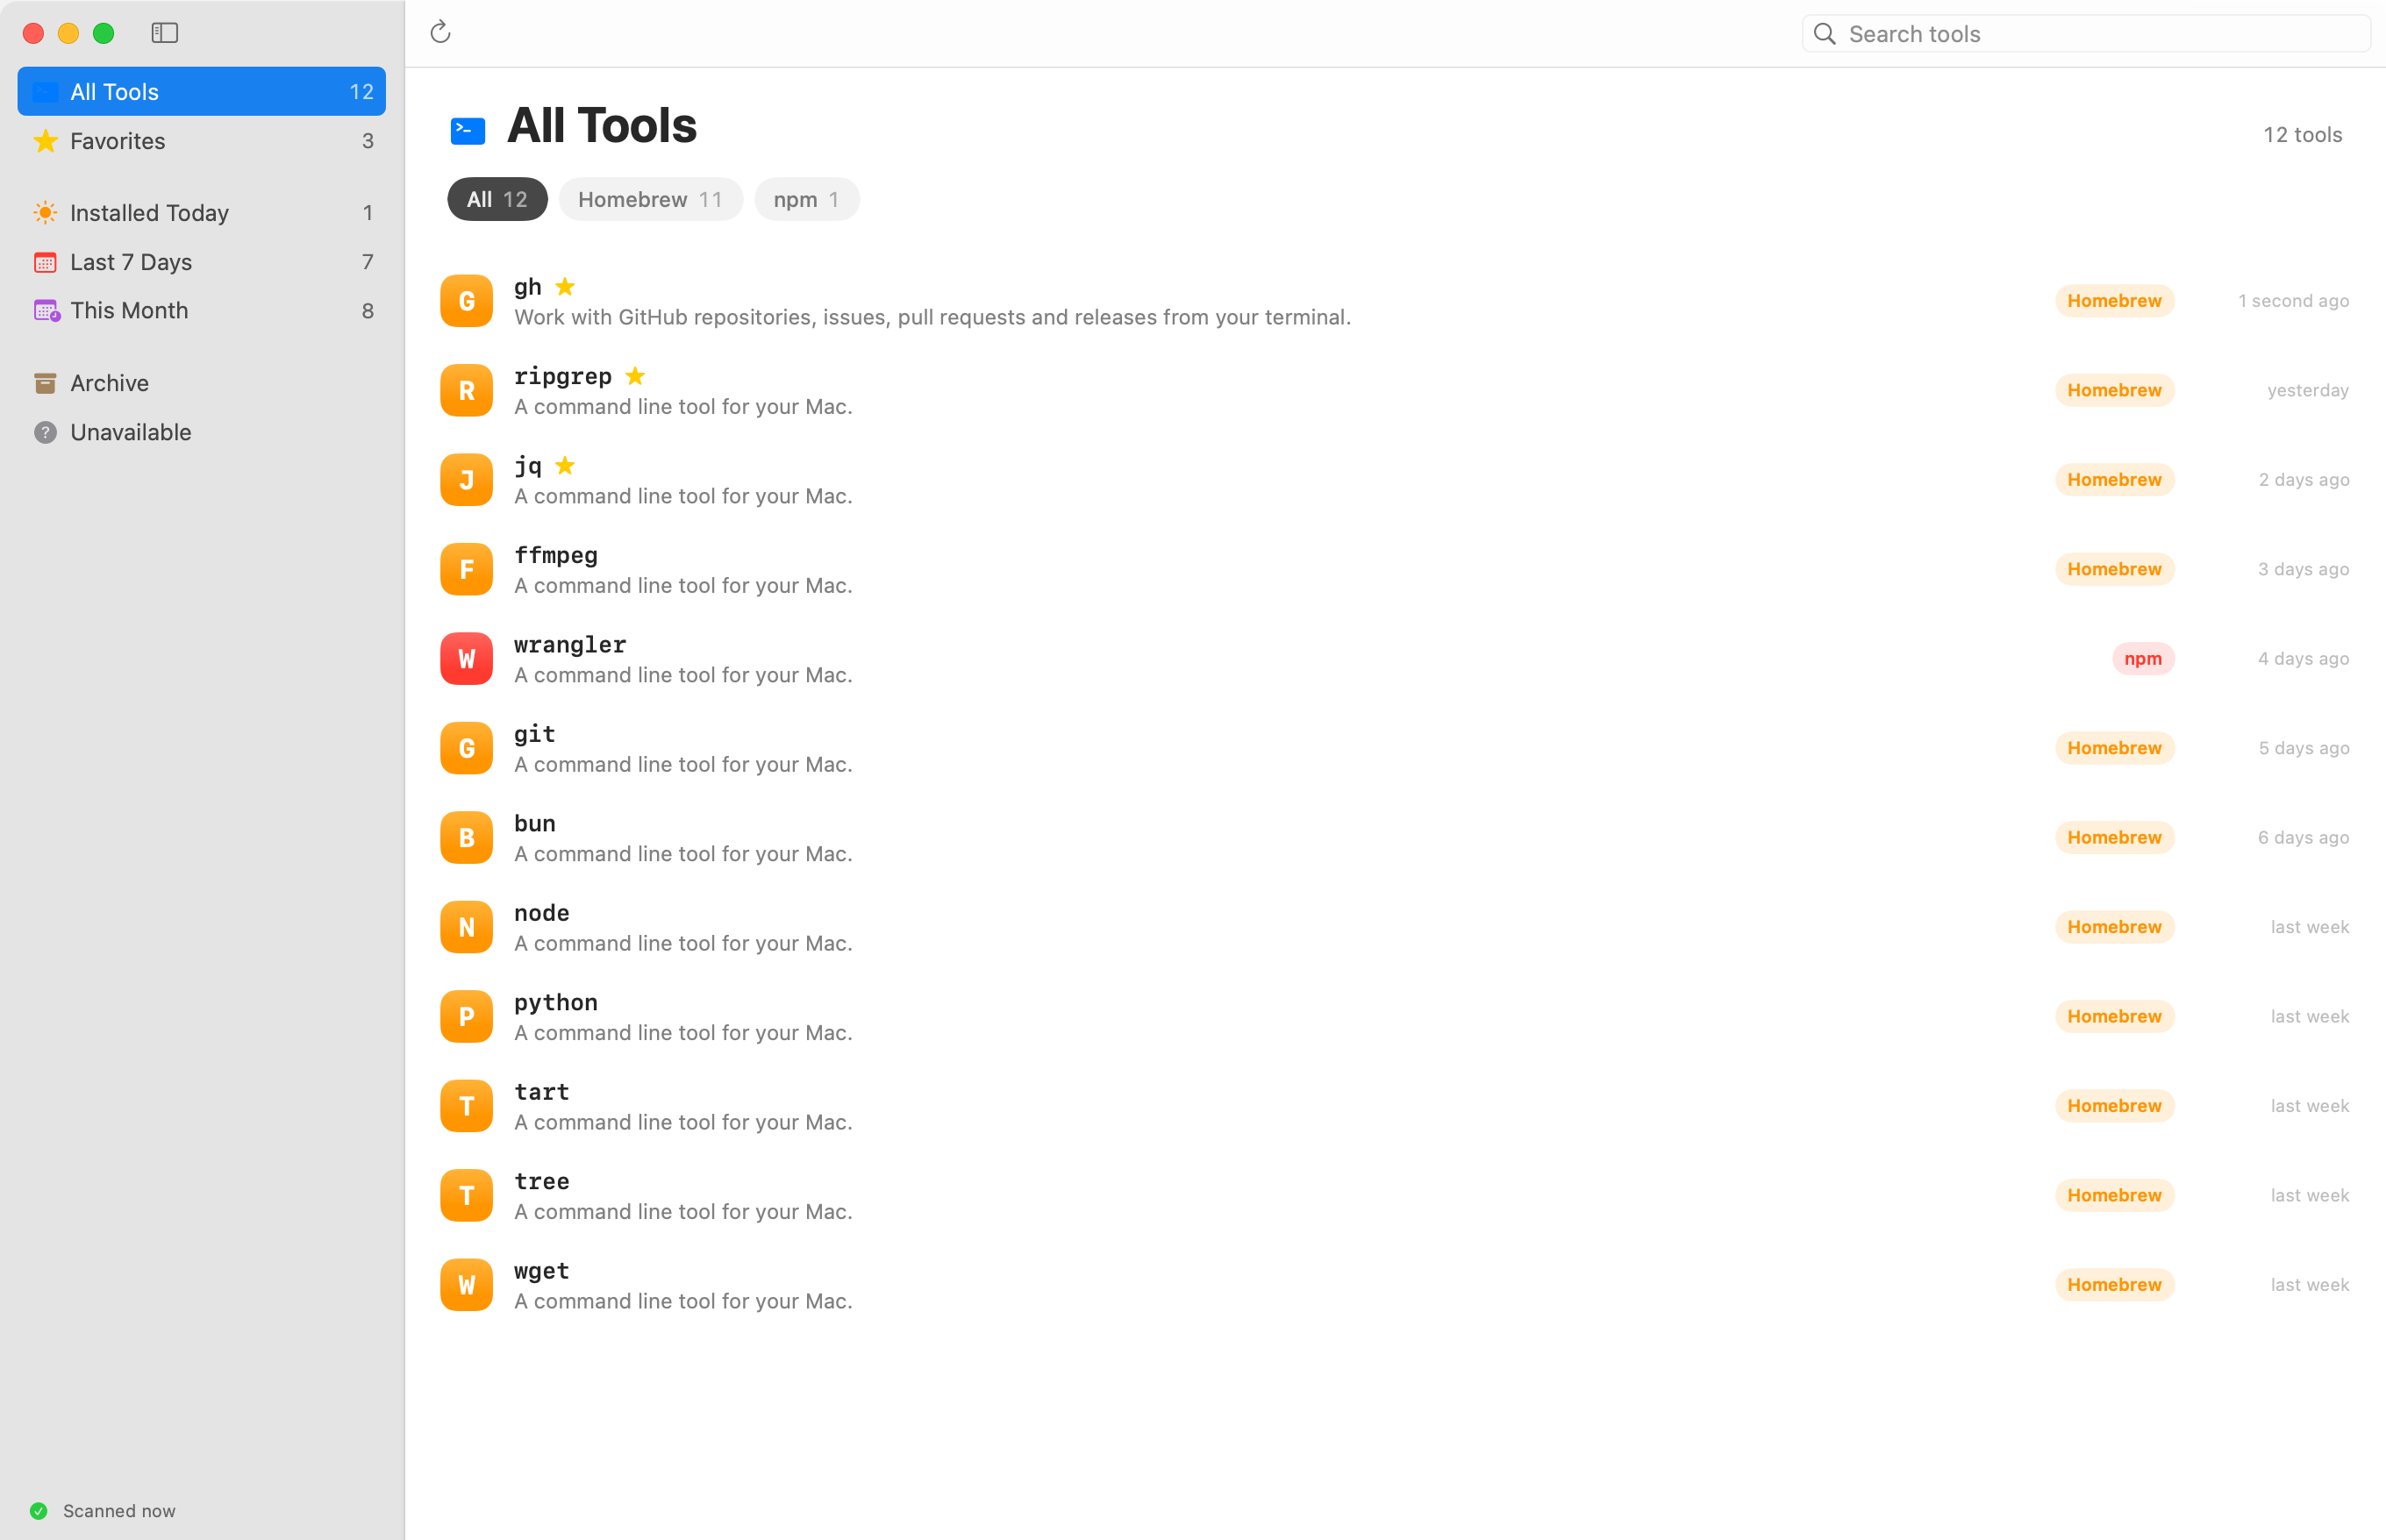This screenshot has height=1540, width=2386.
Task: Select the bun tool name
Action: click(x=535, y=823)
